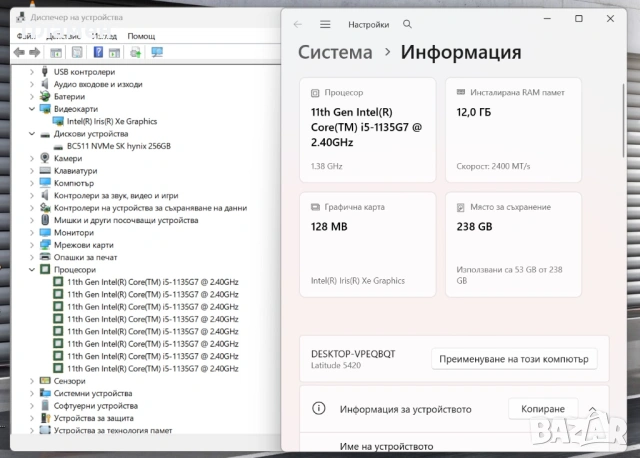The width and height of the screenshot is (640, 458).
Task: Open the Settings hamburger navigation menu
Action: pyautogui.click(x=325, y=24)
